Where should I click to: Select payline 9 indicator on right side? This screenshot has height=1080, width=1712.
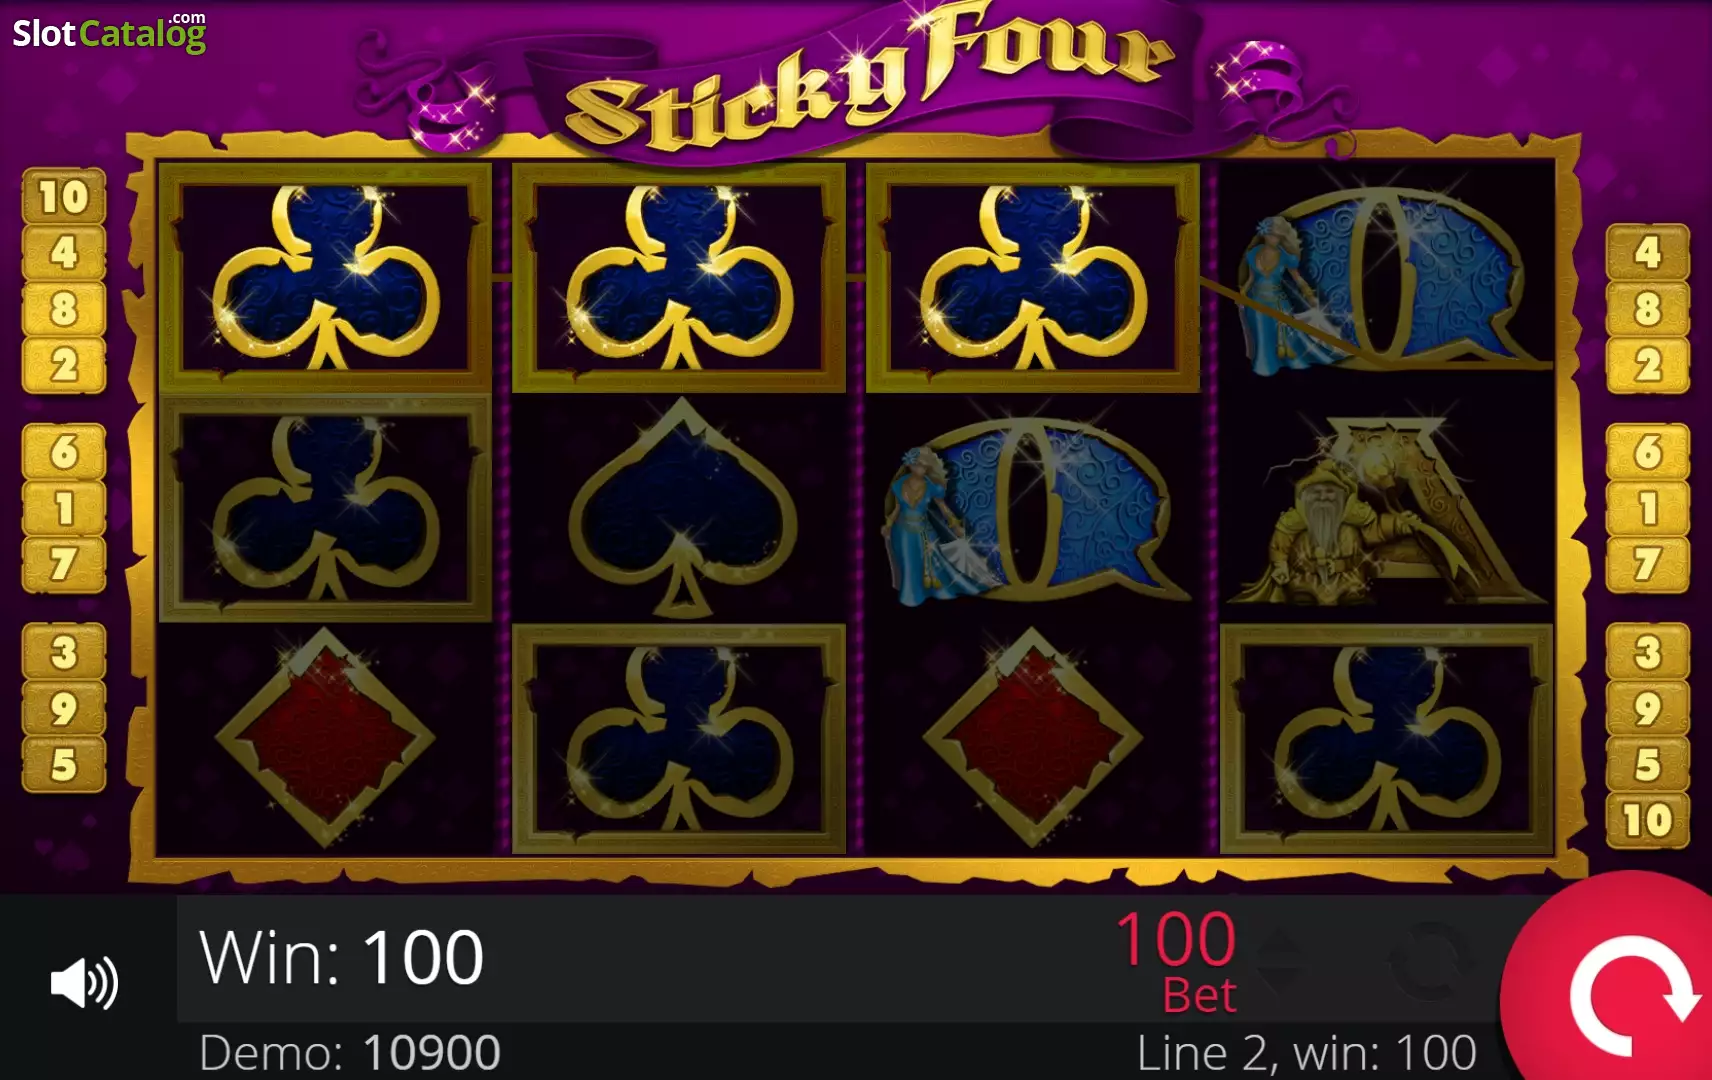[1647, 708]
